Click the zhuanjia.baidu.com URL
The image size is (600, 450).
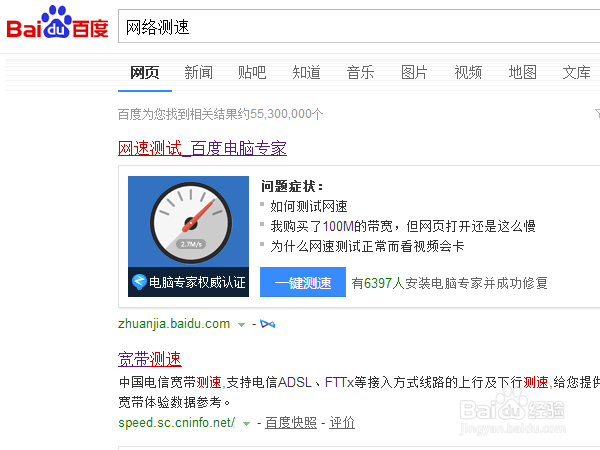coord(174,324)
